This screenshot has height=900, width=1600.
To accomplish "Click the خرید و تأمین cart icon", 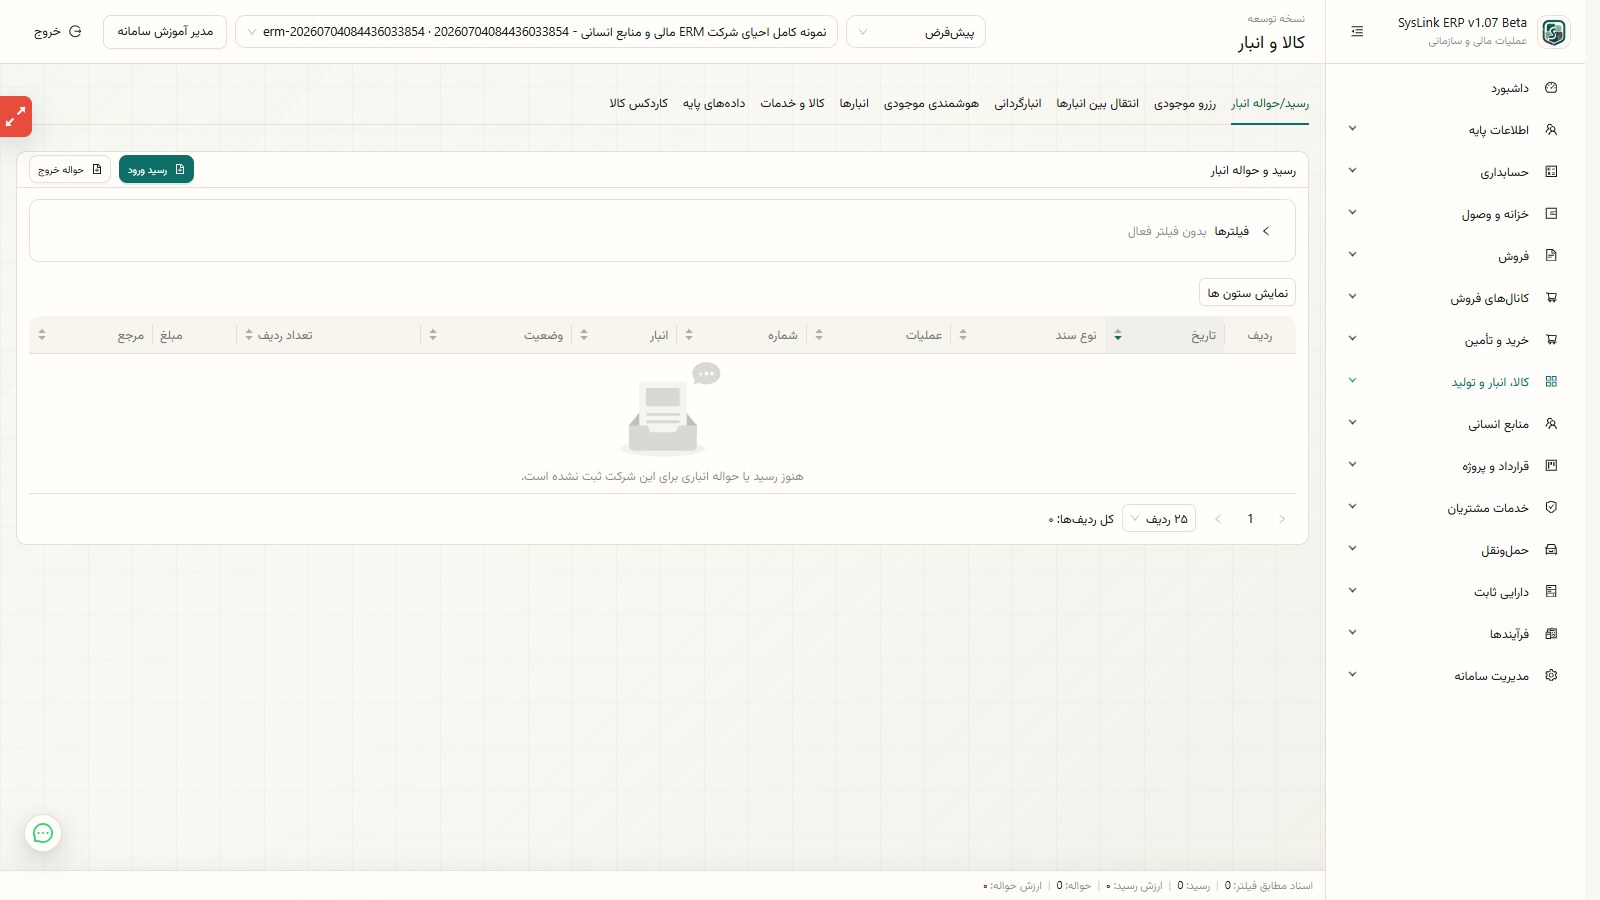I will 1551,340.
